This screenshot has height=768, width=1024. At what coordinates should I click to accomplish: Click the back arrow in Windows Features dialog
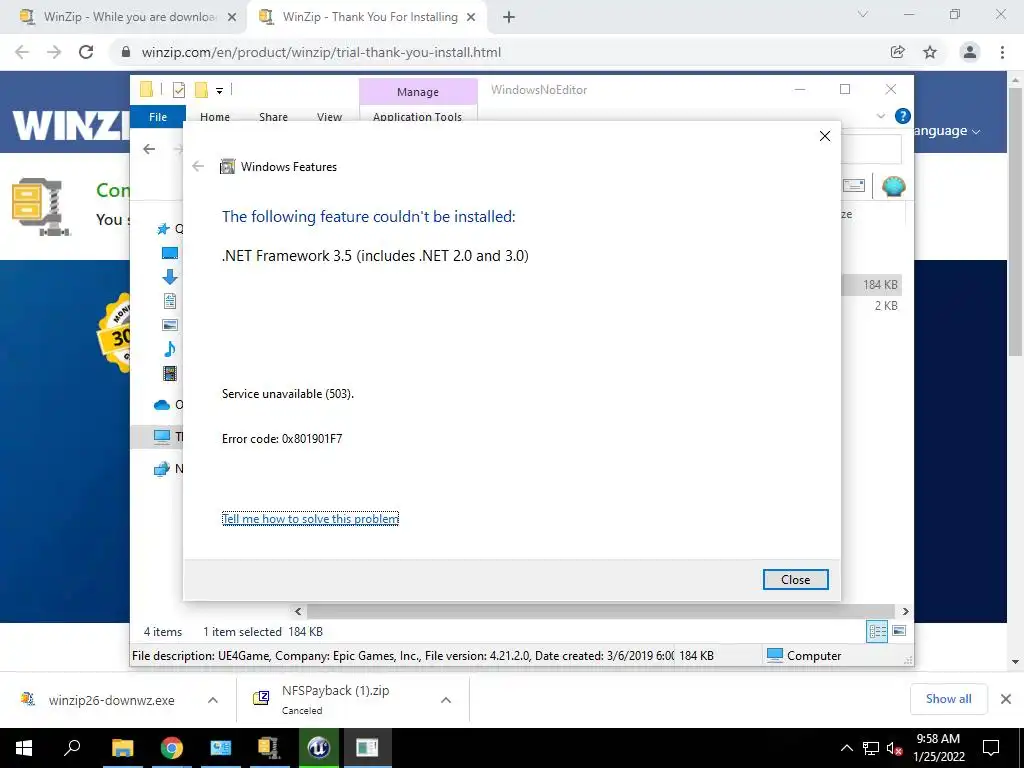198,167
